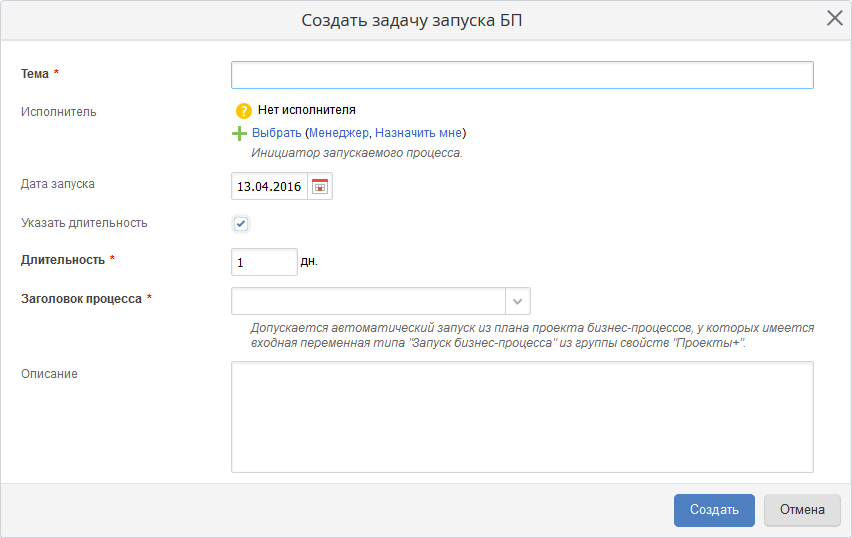Click the "Длительность" days input field
Screen dimensions: 852x538
click(x=263, y=262)
